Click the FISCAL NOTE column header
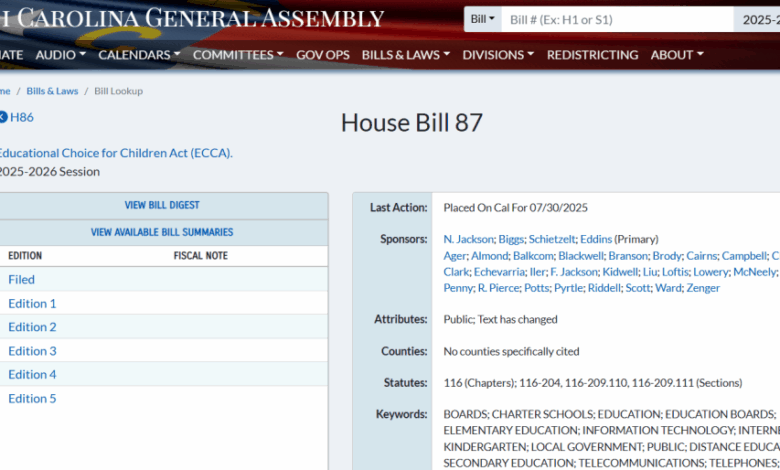This screenshot has width=780, height=470. (x=200, y=256)
